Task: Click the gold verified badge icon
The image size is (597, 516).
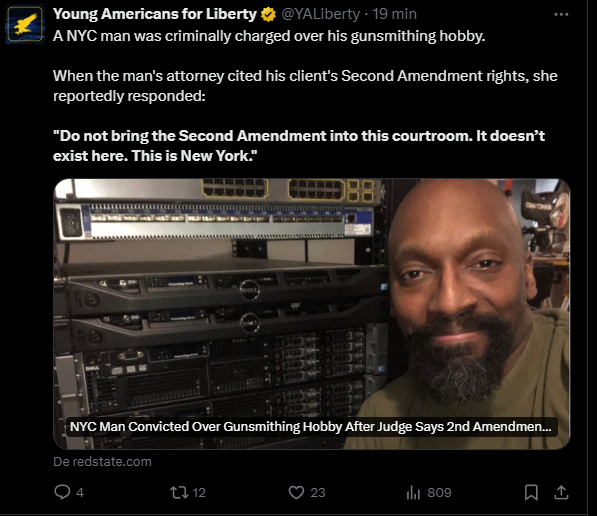Action: tap(268, 14)
